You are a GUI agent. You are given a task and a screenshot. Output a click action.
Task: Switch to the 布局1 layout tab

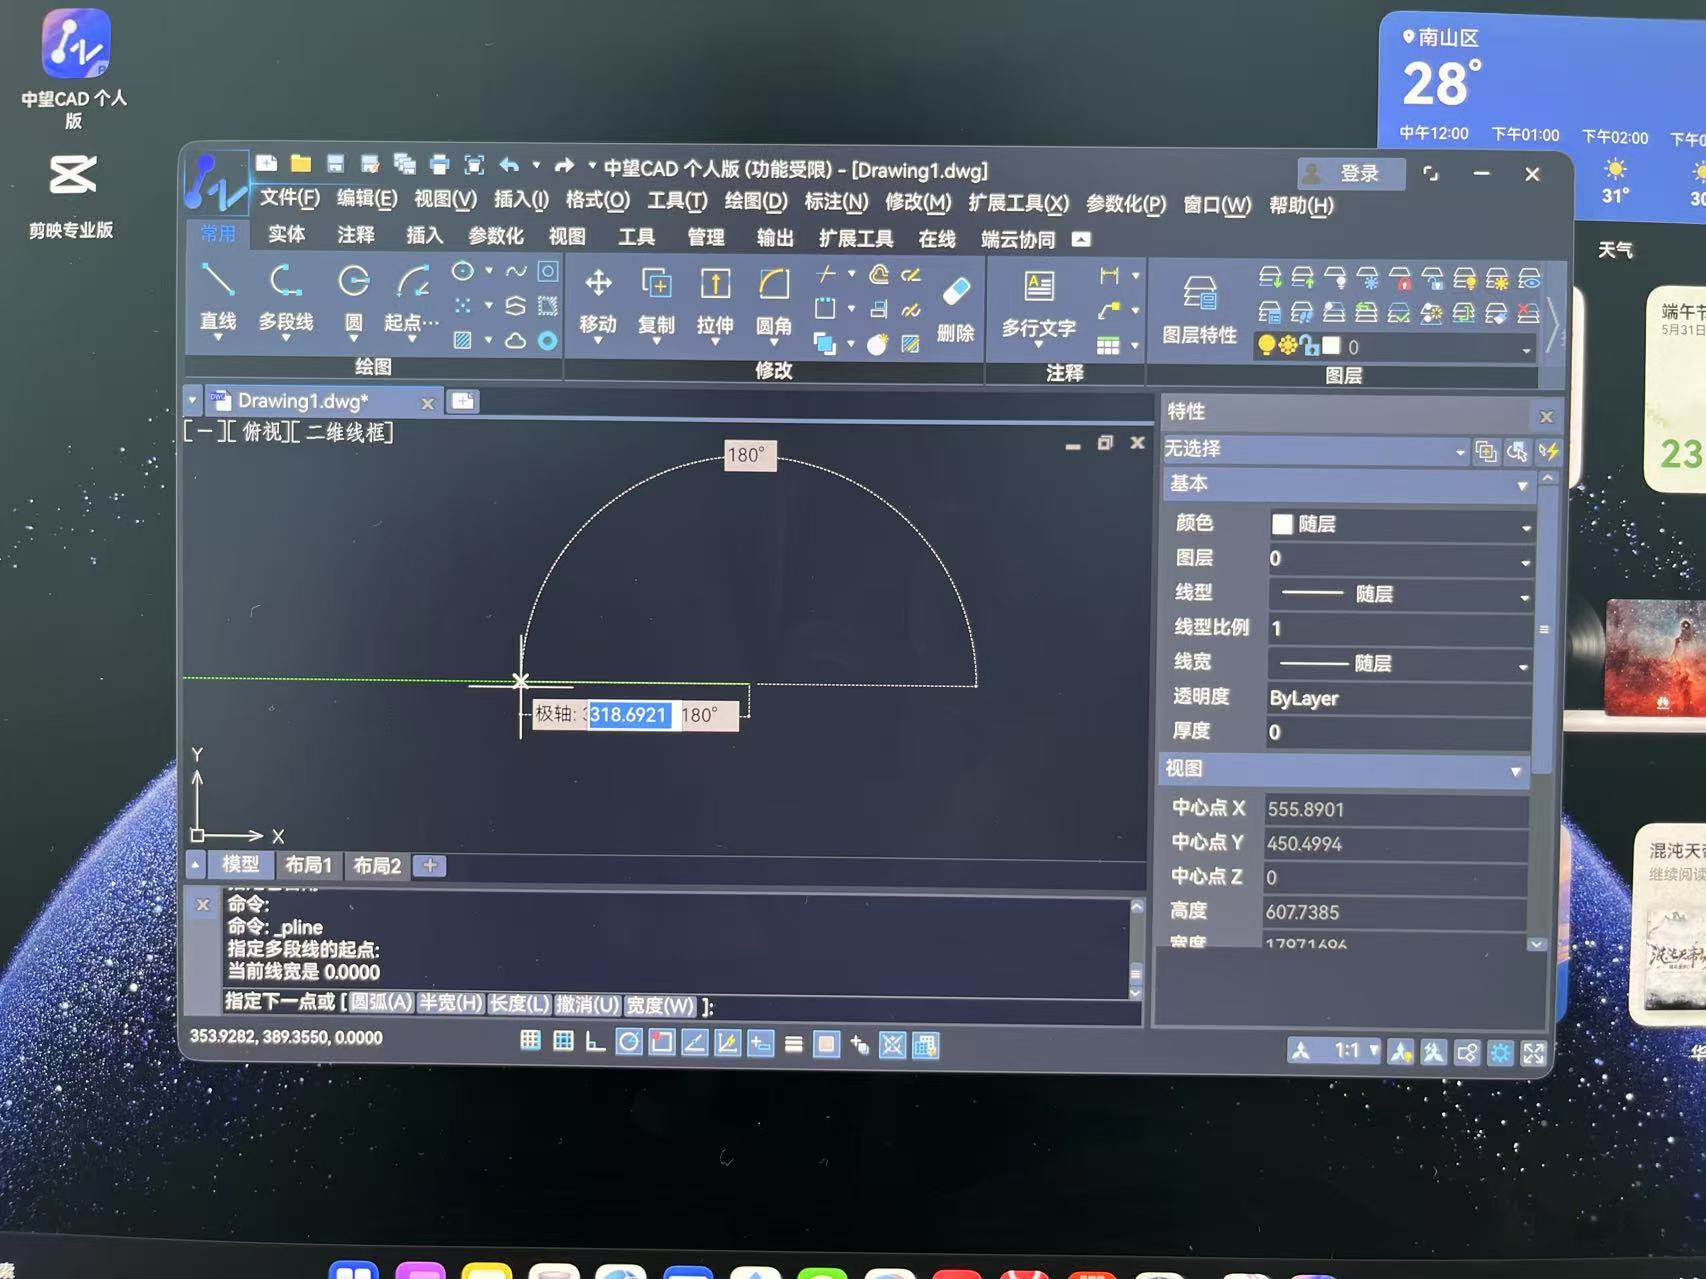308,865
